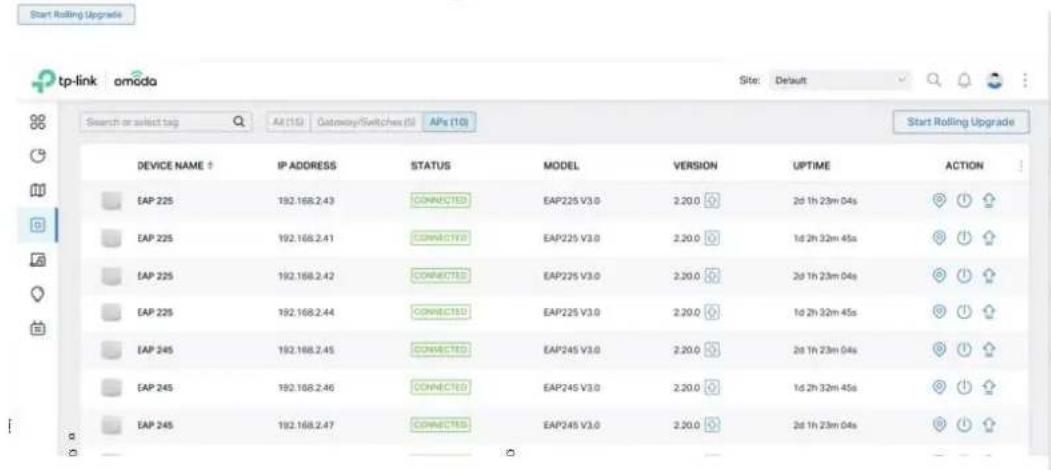The image size is (1051, 470).
Task: Reboot the device at 192.168.2.42
Action: [964, 275]
